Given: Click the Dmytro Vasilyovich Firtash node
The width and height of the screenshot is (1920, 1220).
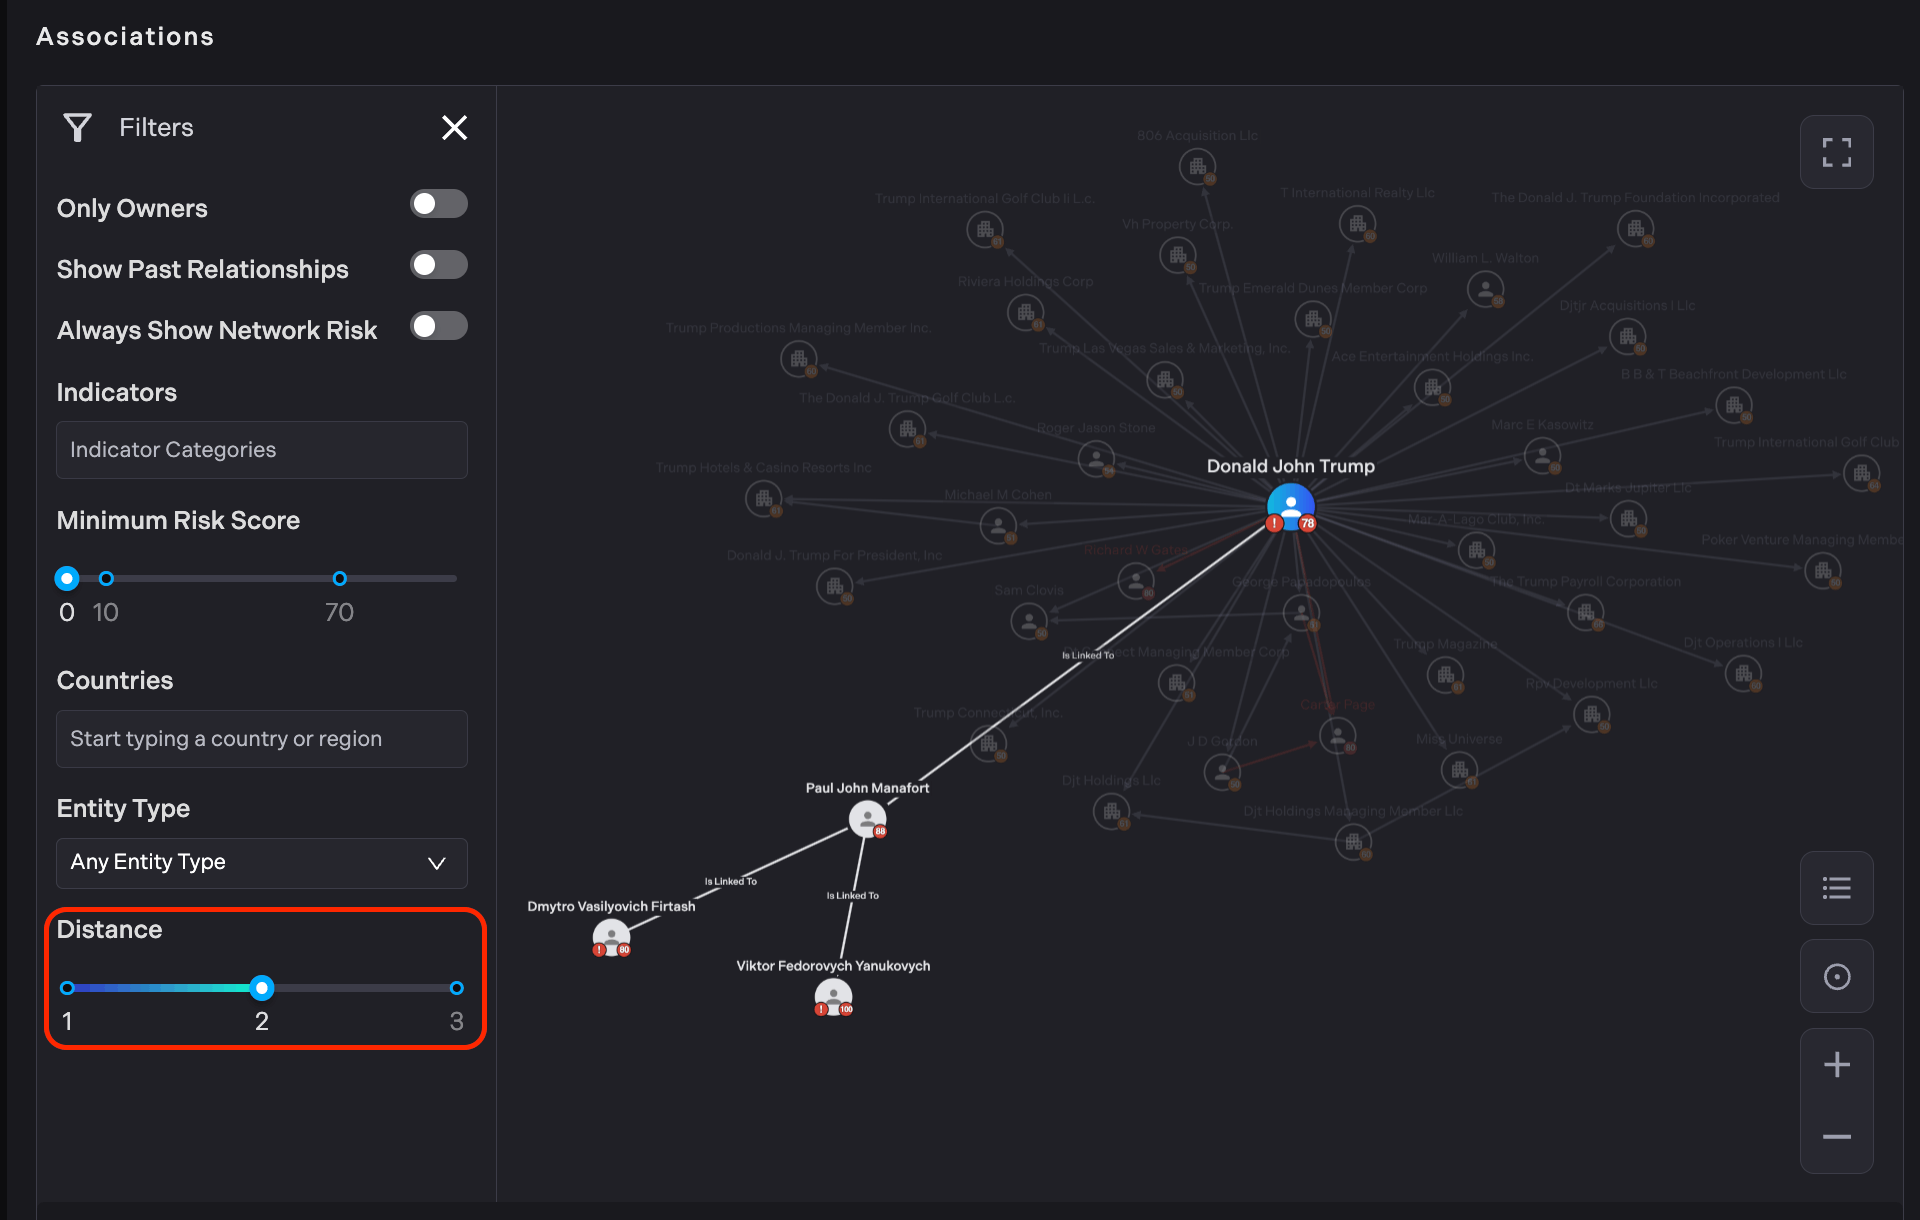Looking at the screenshot, I should [610, 937].
